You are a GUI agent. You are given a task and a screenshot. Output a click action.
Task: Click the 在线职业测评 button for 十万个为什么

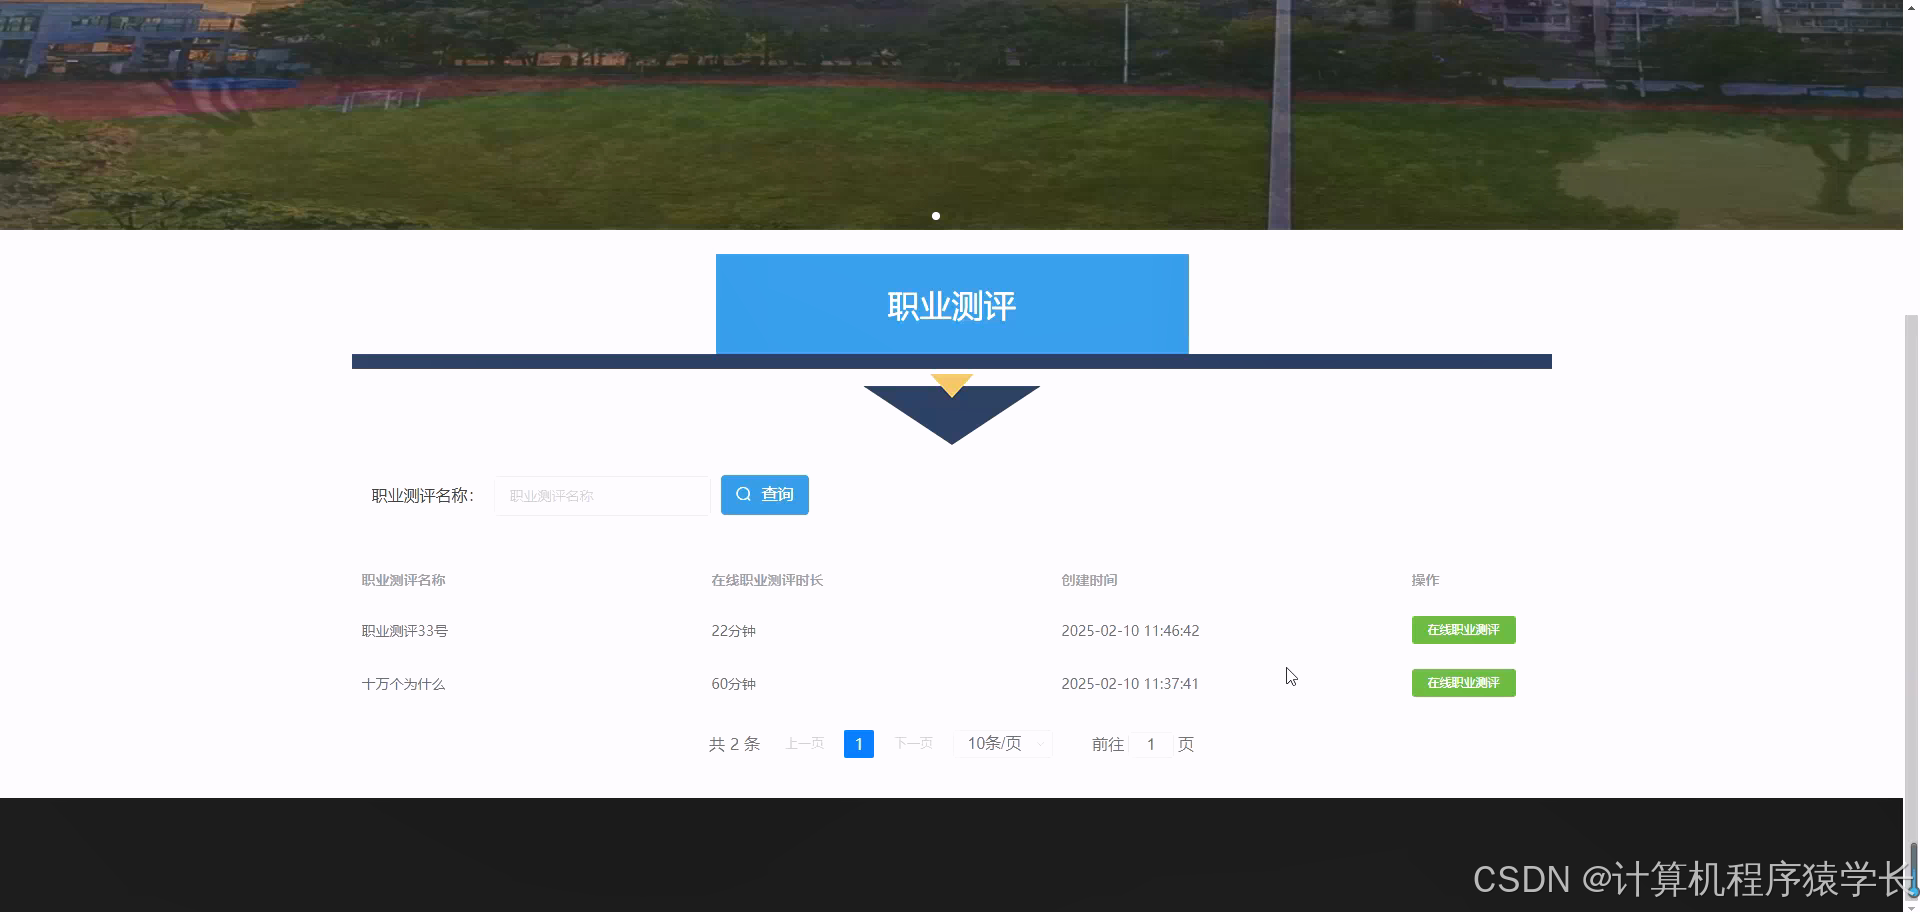tap(1463, 683)
